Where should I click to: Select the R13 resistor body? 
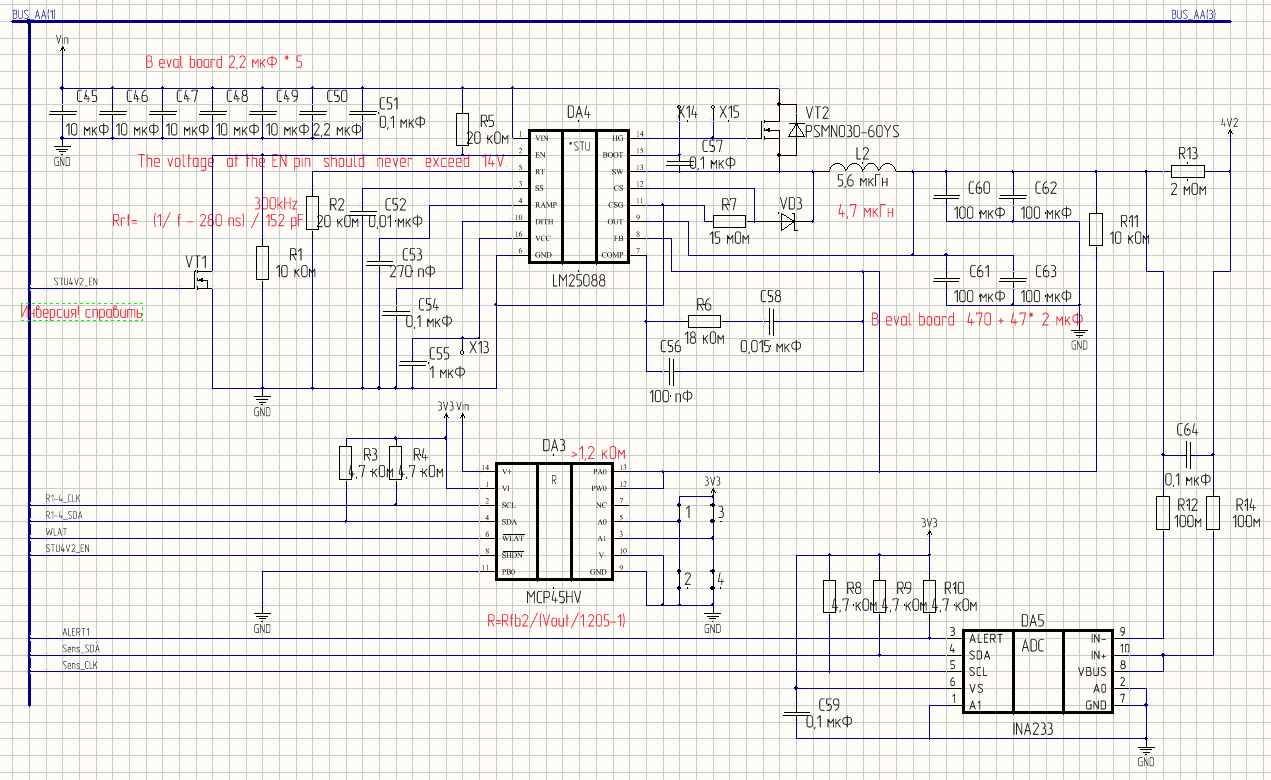coord(1187,170)
